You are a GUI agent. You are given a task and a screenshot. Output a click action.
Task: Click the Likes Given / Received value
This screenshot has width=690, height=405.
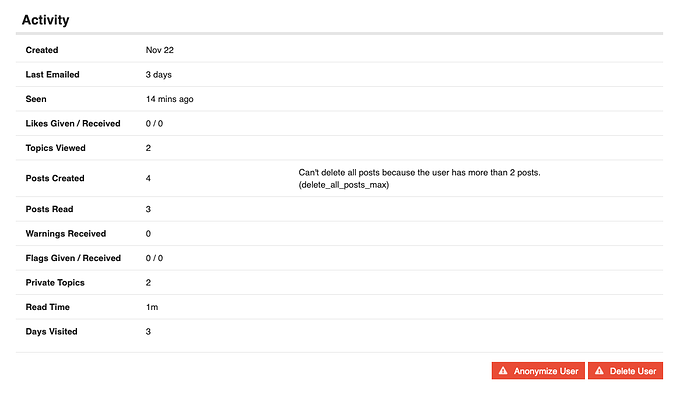pyautogui.click(x=154, y=124)
